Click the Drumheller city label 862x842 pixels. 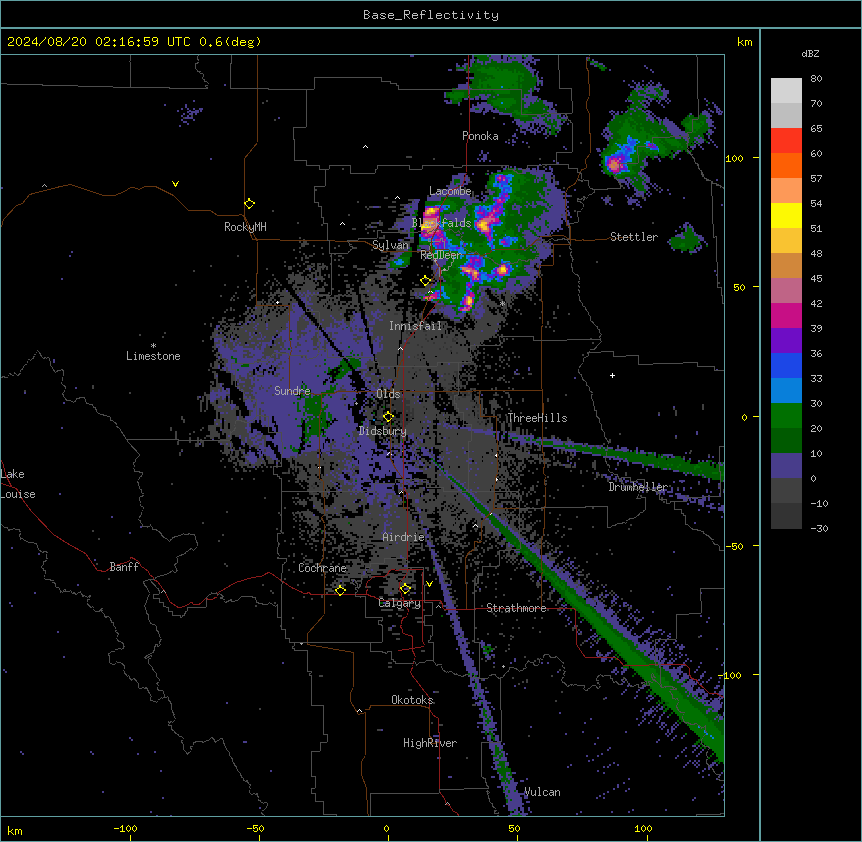pos(638,487)
